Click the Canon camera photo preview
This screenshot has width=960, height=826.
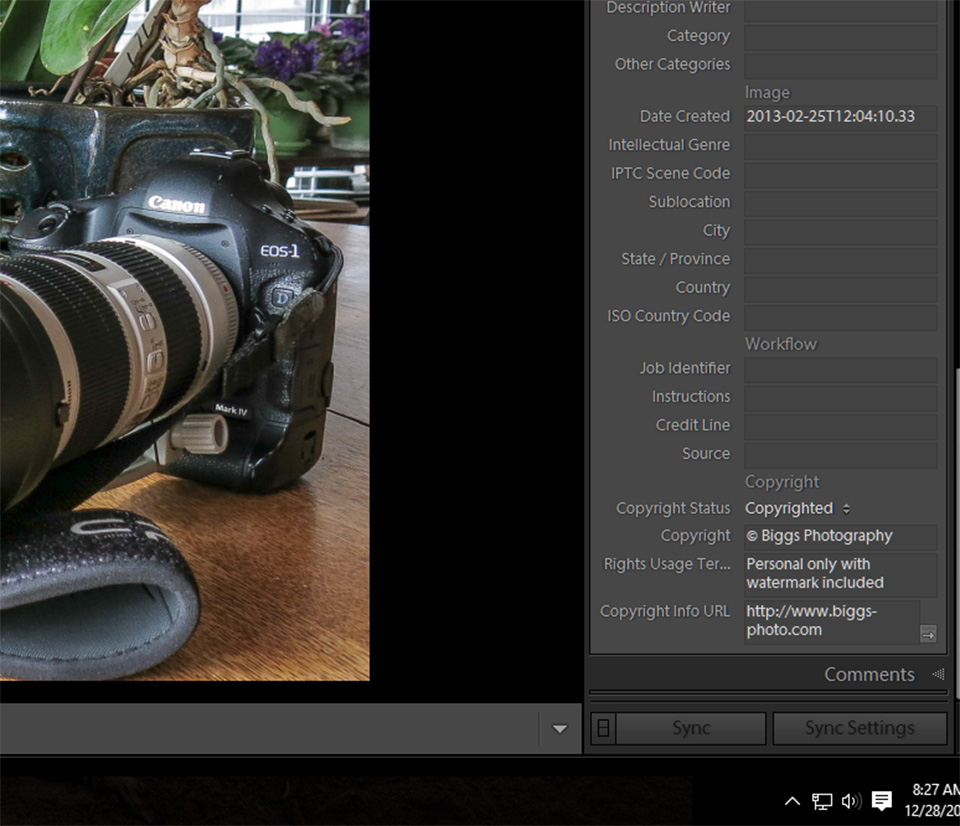(x=185, y=340)
